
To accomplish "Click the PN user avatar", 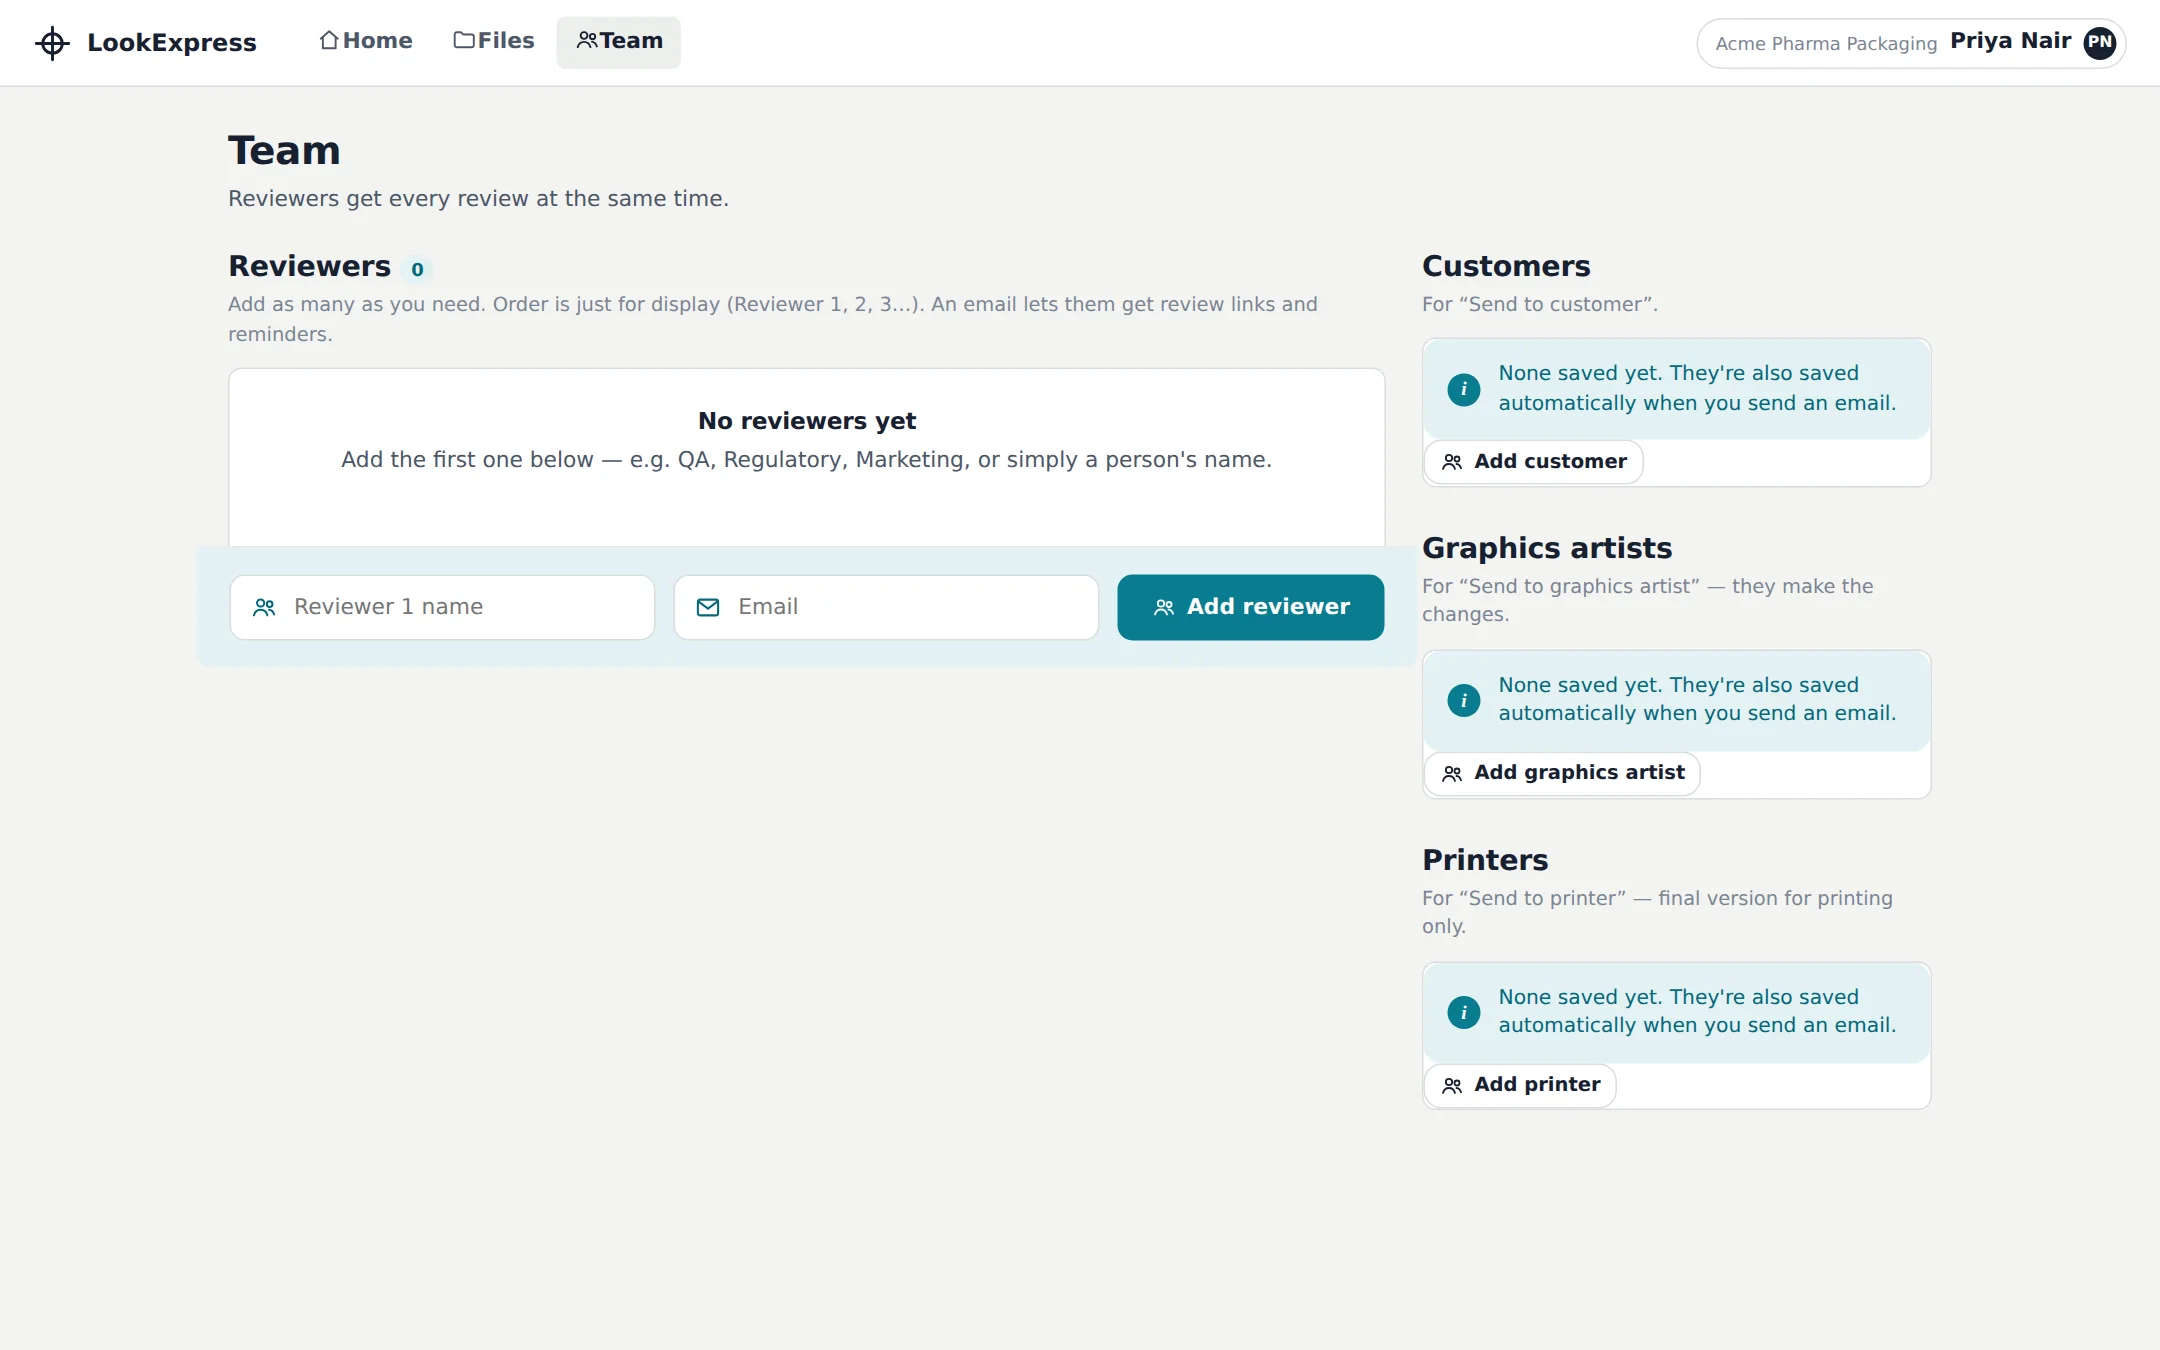I will pyautogui.click(x=2099, y=42).
